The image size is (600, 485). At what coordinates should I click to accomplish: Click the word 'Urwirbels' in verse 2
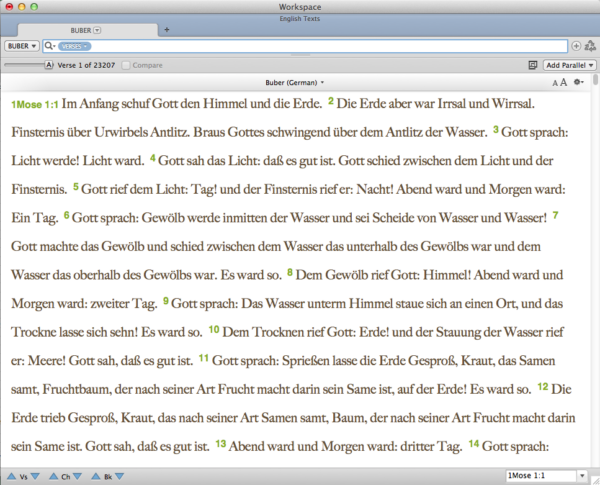[x=121, y=132]
